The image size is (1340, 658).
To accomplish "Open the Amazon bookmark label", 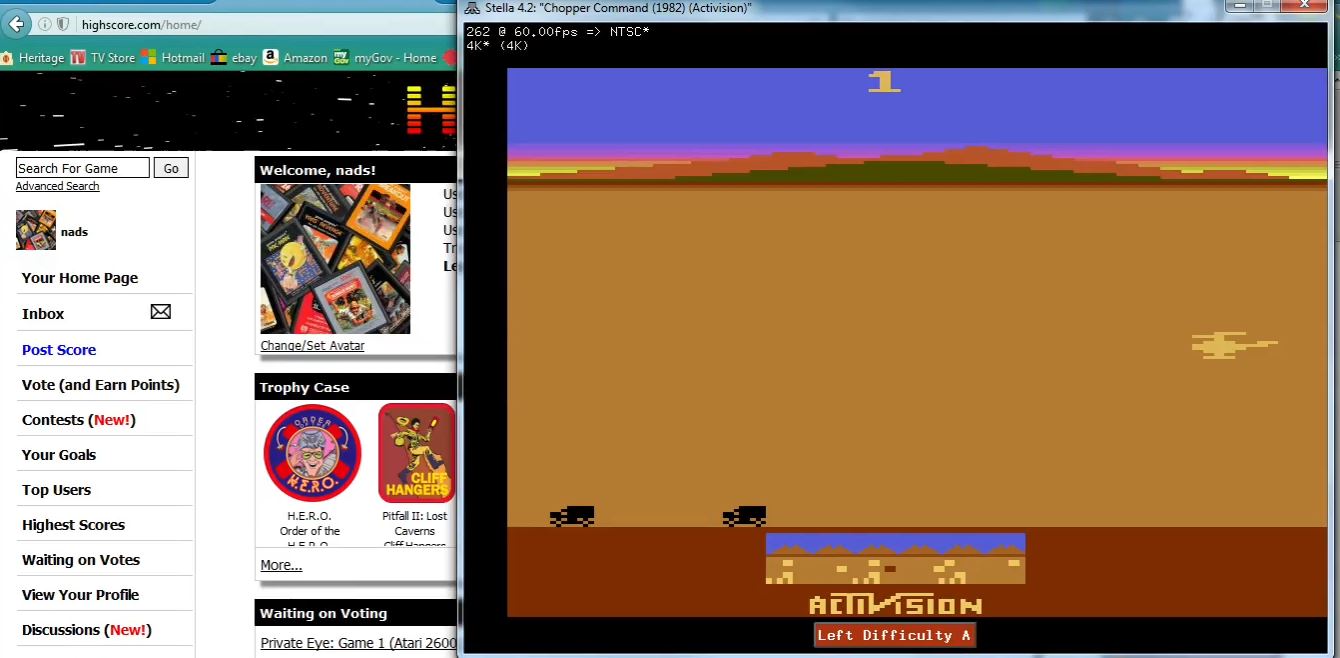I will [305, 58].
